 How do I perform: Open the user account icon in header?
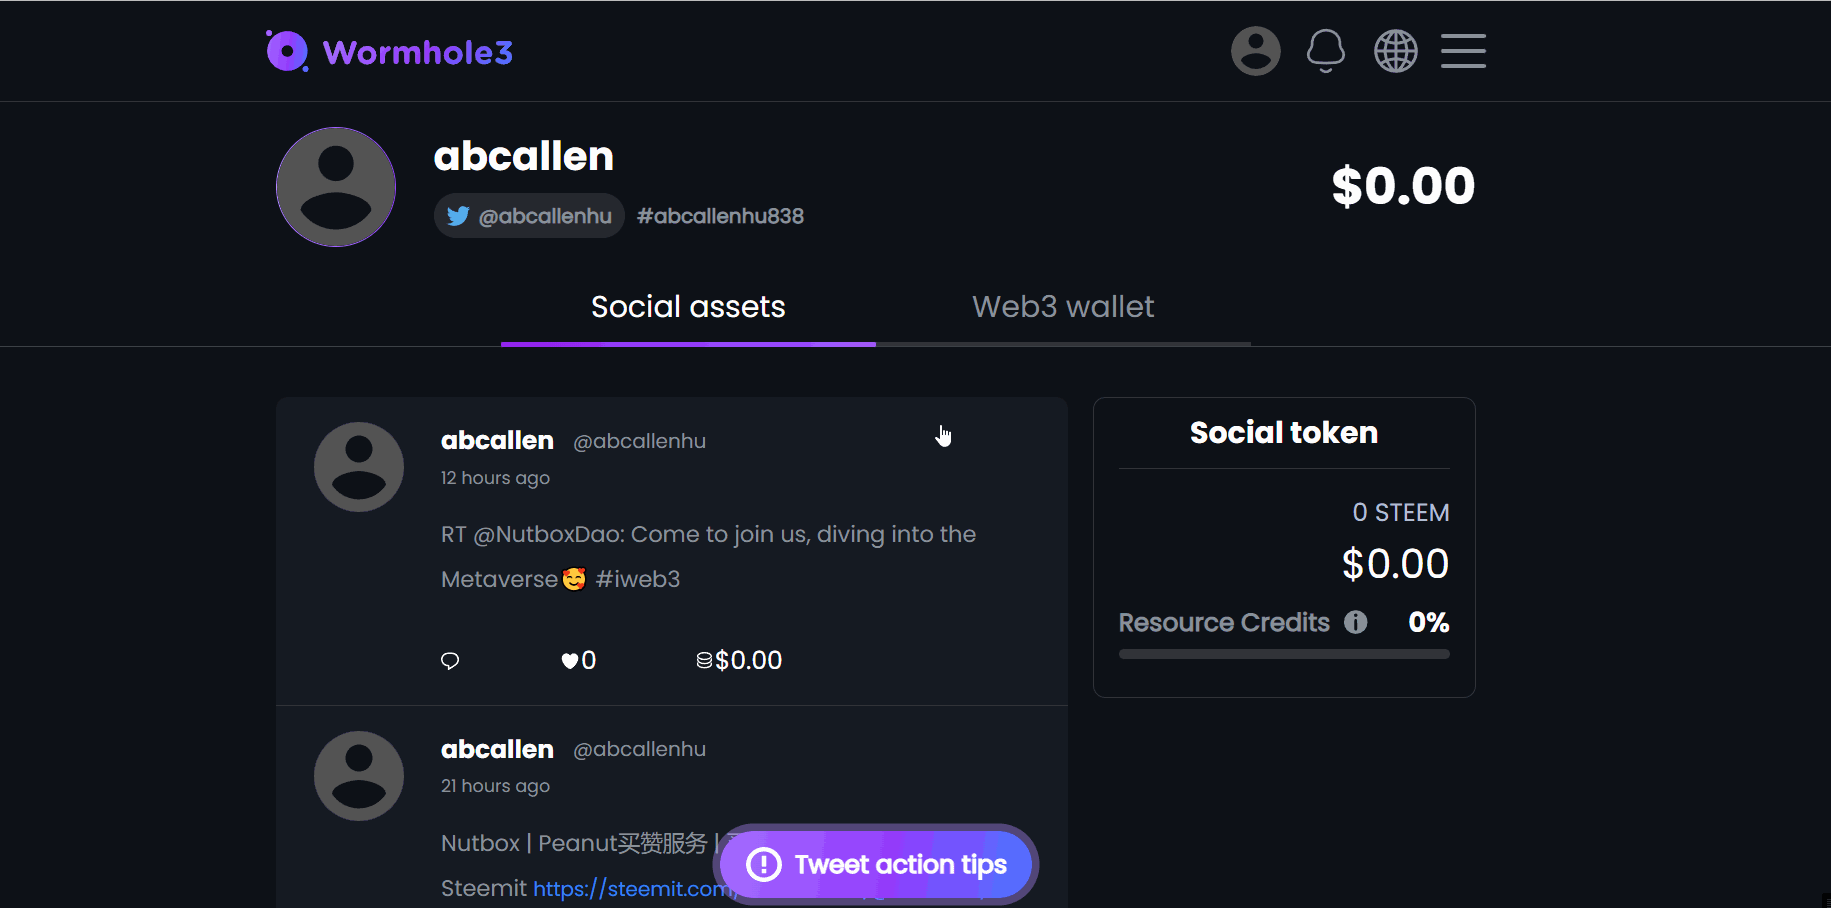1255,51
